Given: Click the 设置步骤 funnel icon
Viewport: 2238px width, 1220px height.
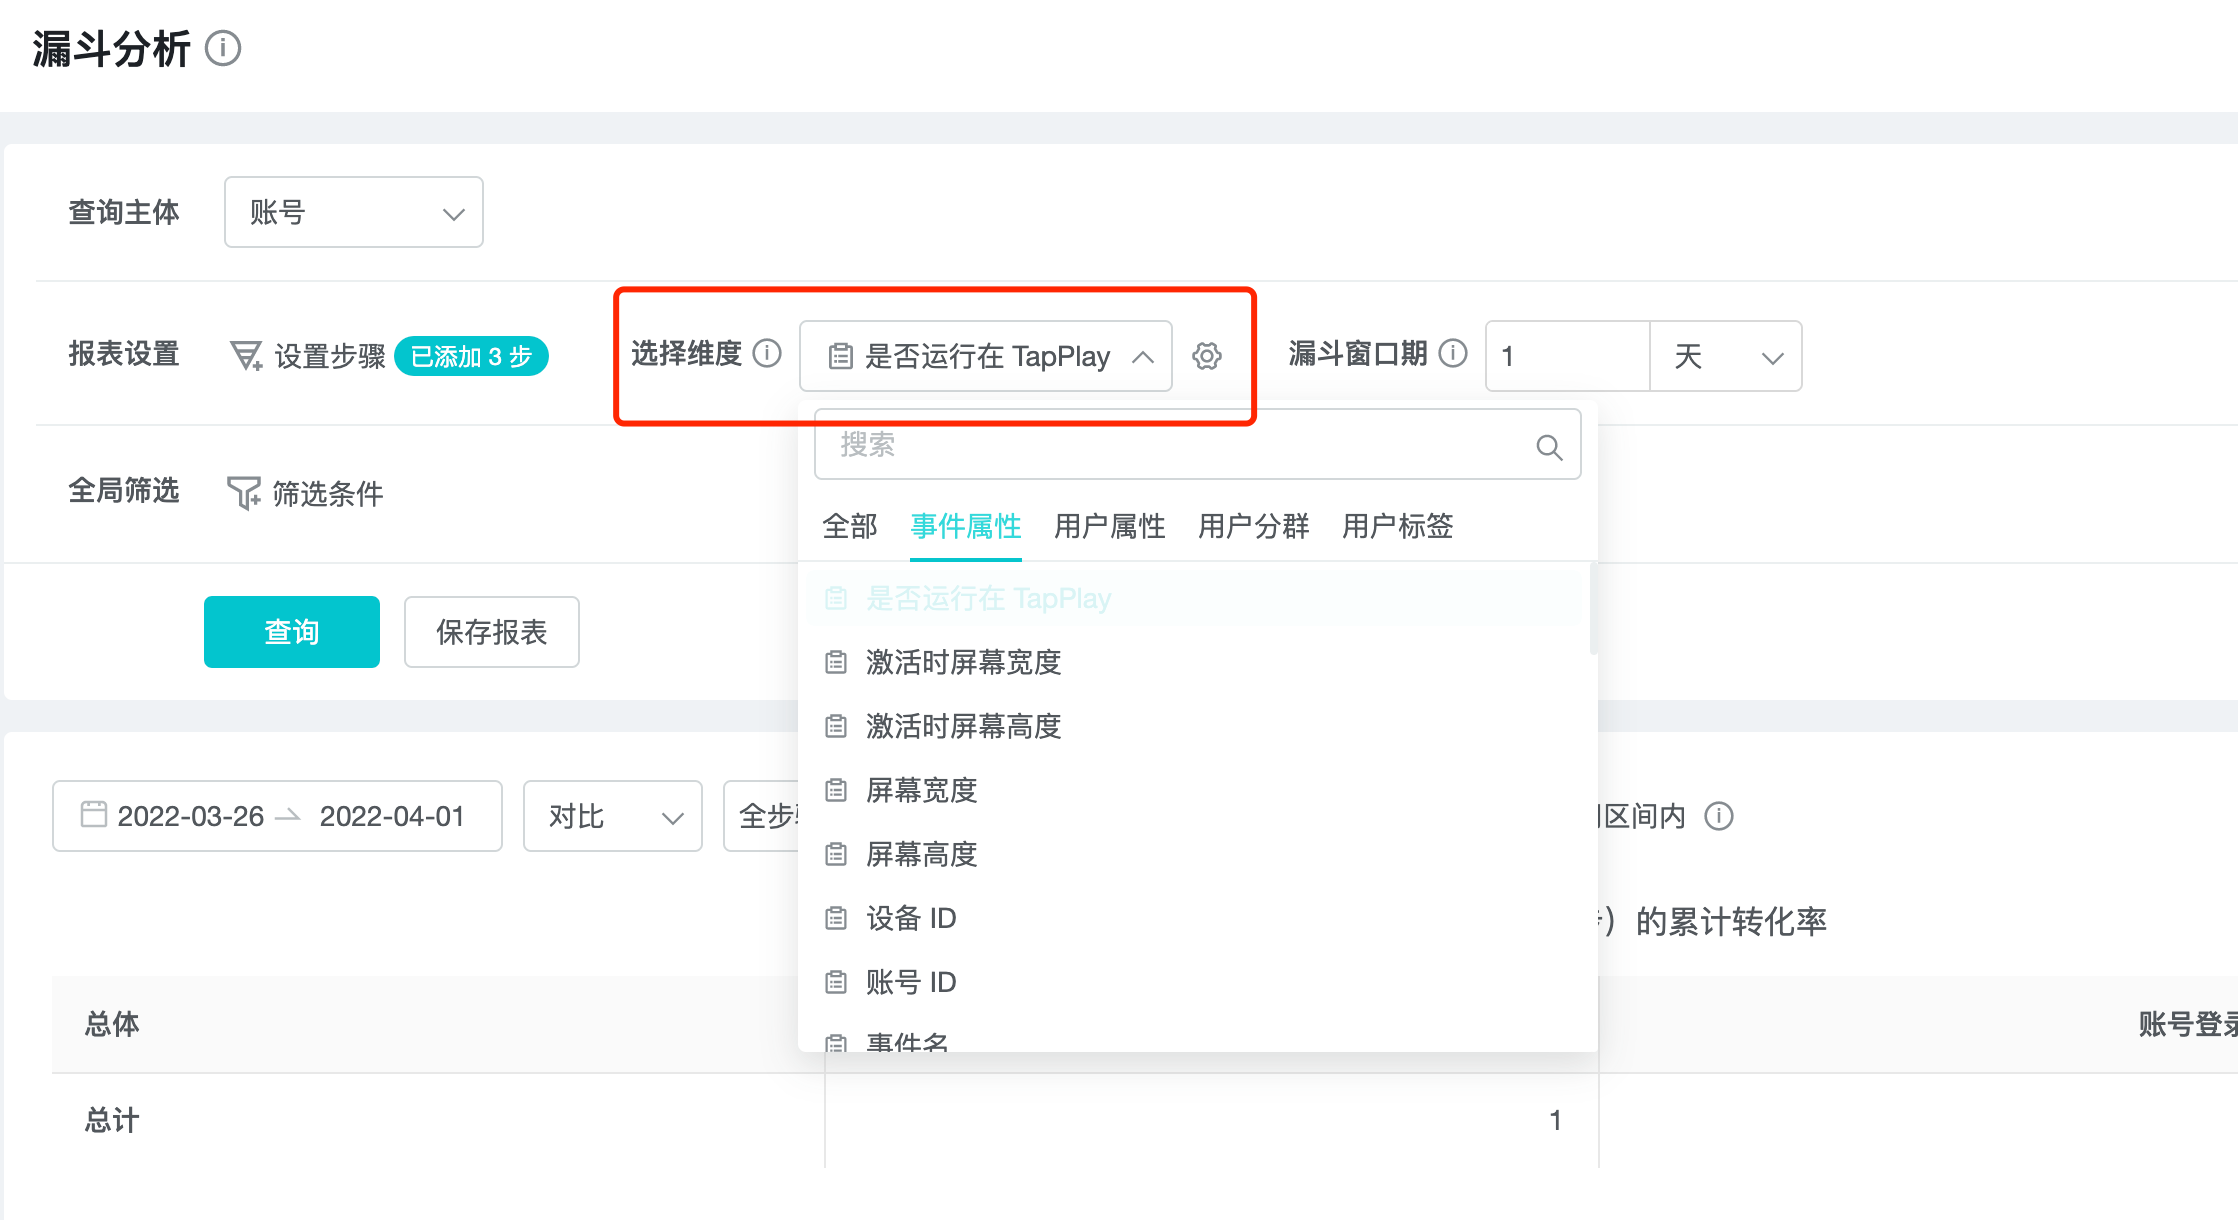Looking at the screenshot, I should [x=246, y=356].
